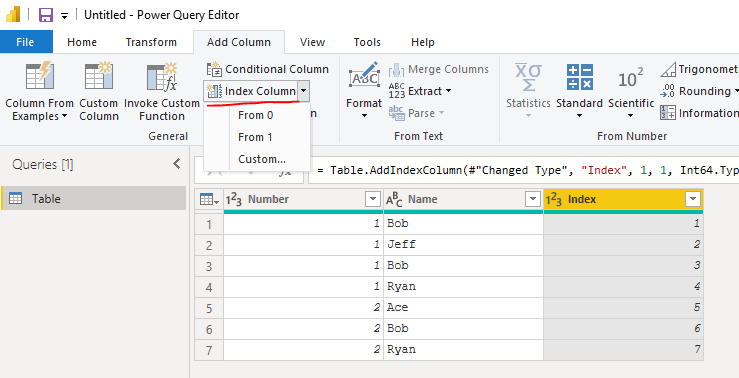
Task: Select the Number column header
Action: click(x=304, y=199)
